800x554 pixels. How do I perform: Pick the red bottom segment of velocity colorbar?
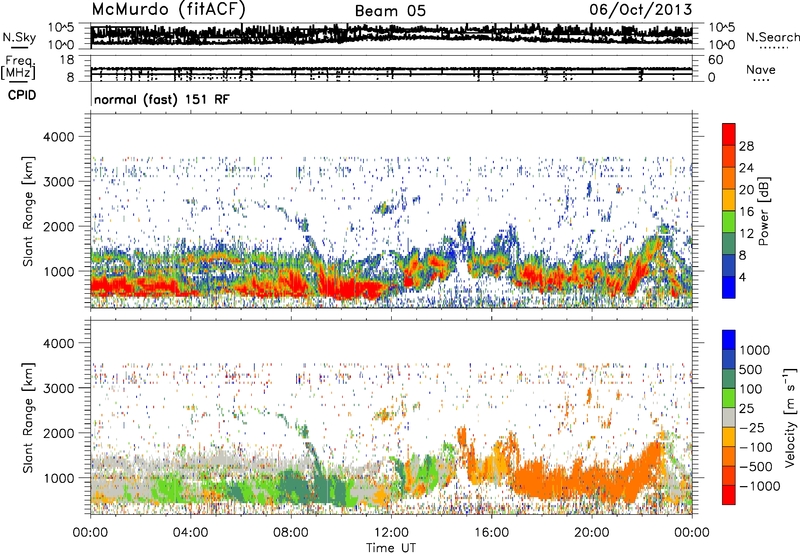click(x=729, y=495)
